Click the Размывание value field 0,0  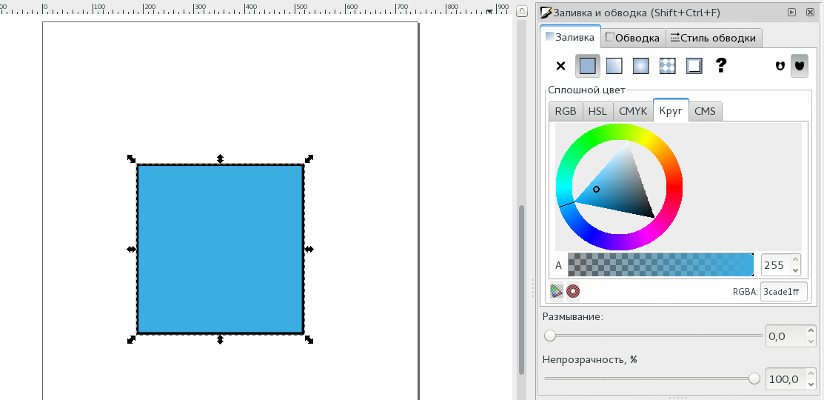pyautogui.click(x=784, y=336)
